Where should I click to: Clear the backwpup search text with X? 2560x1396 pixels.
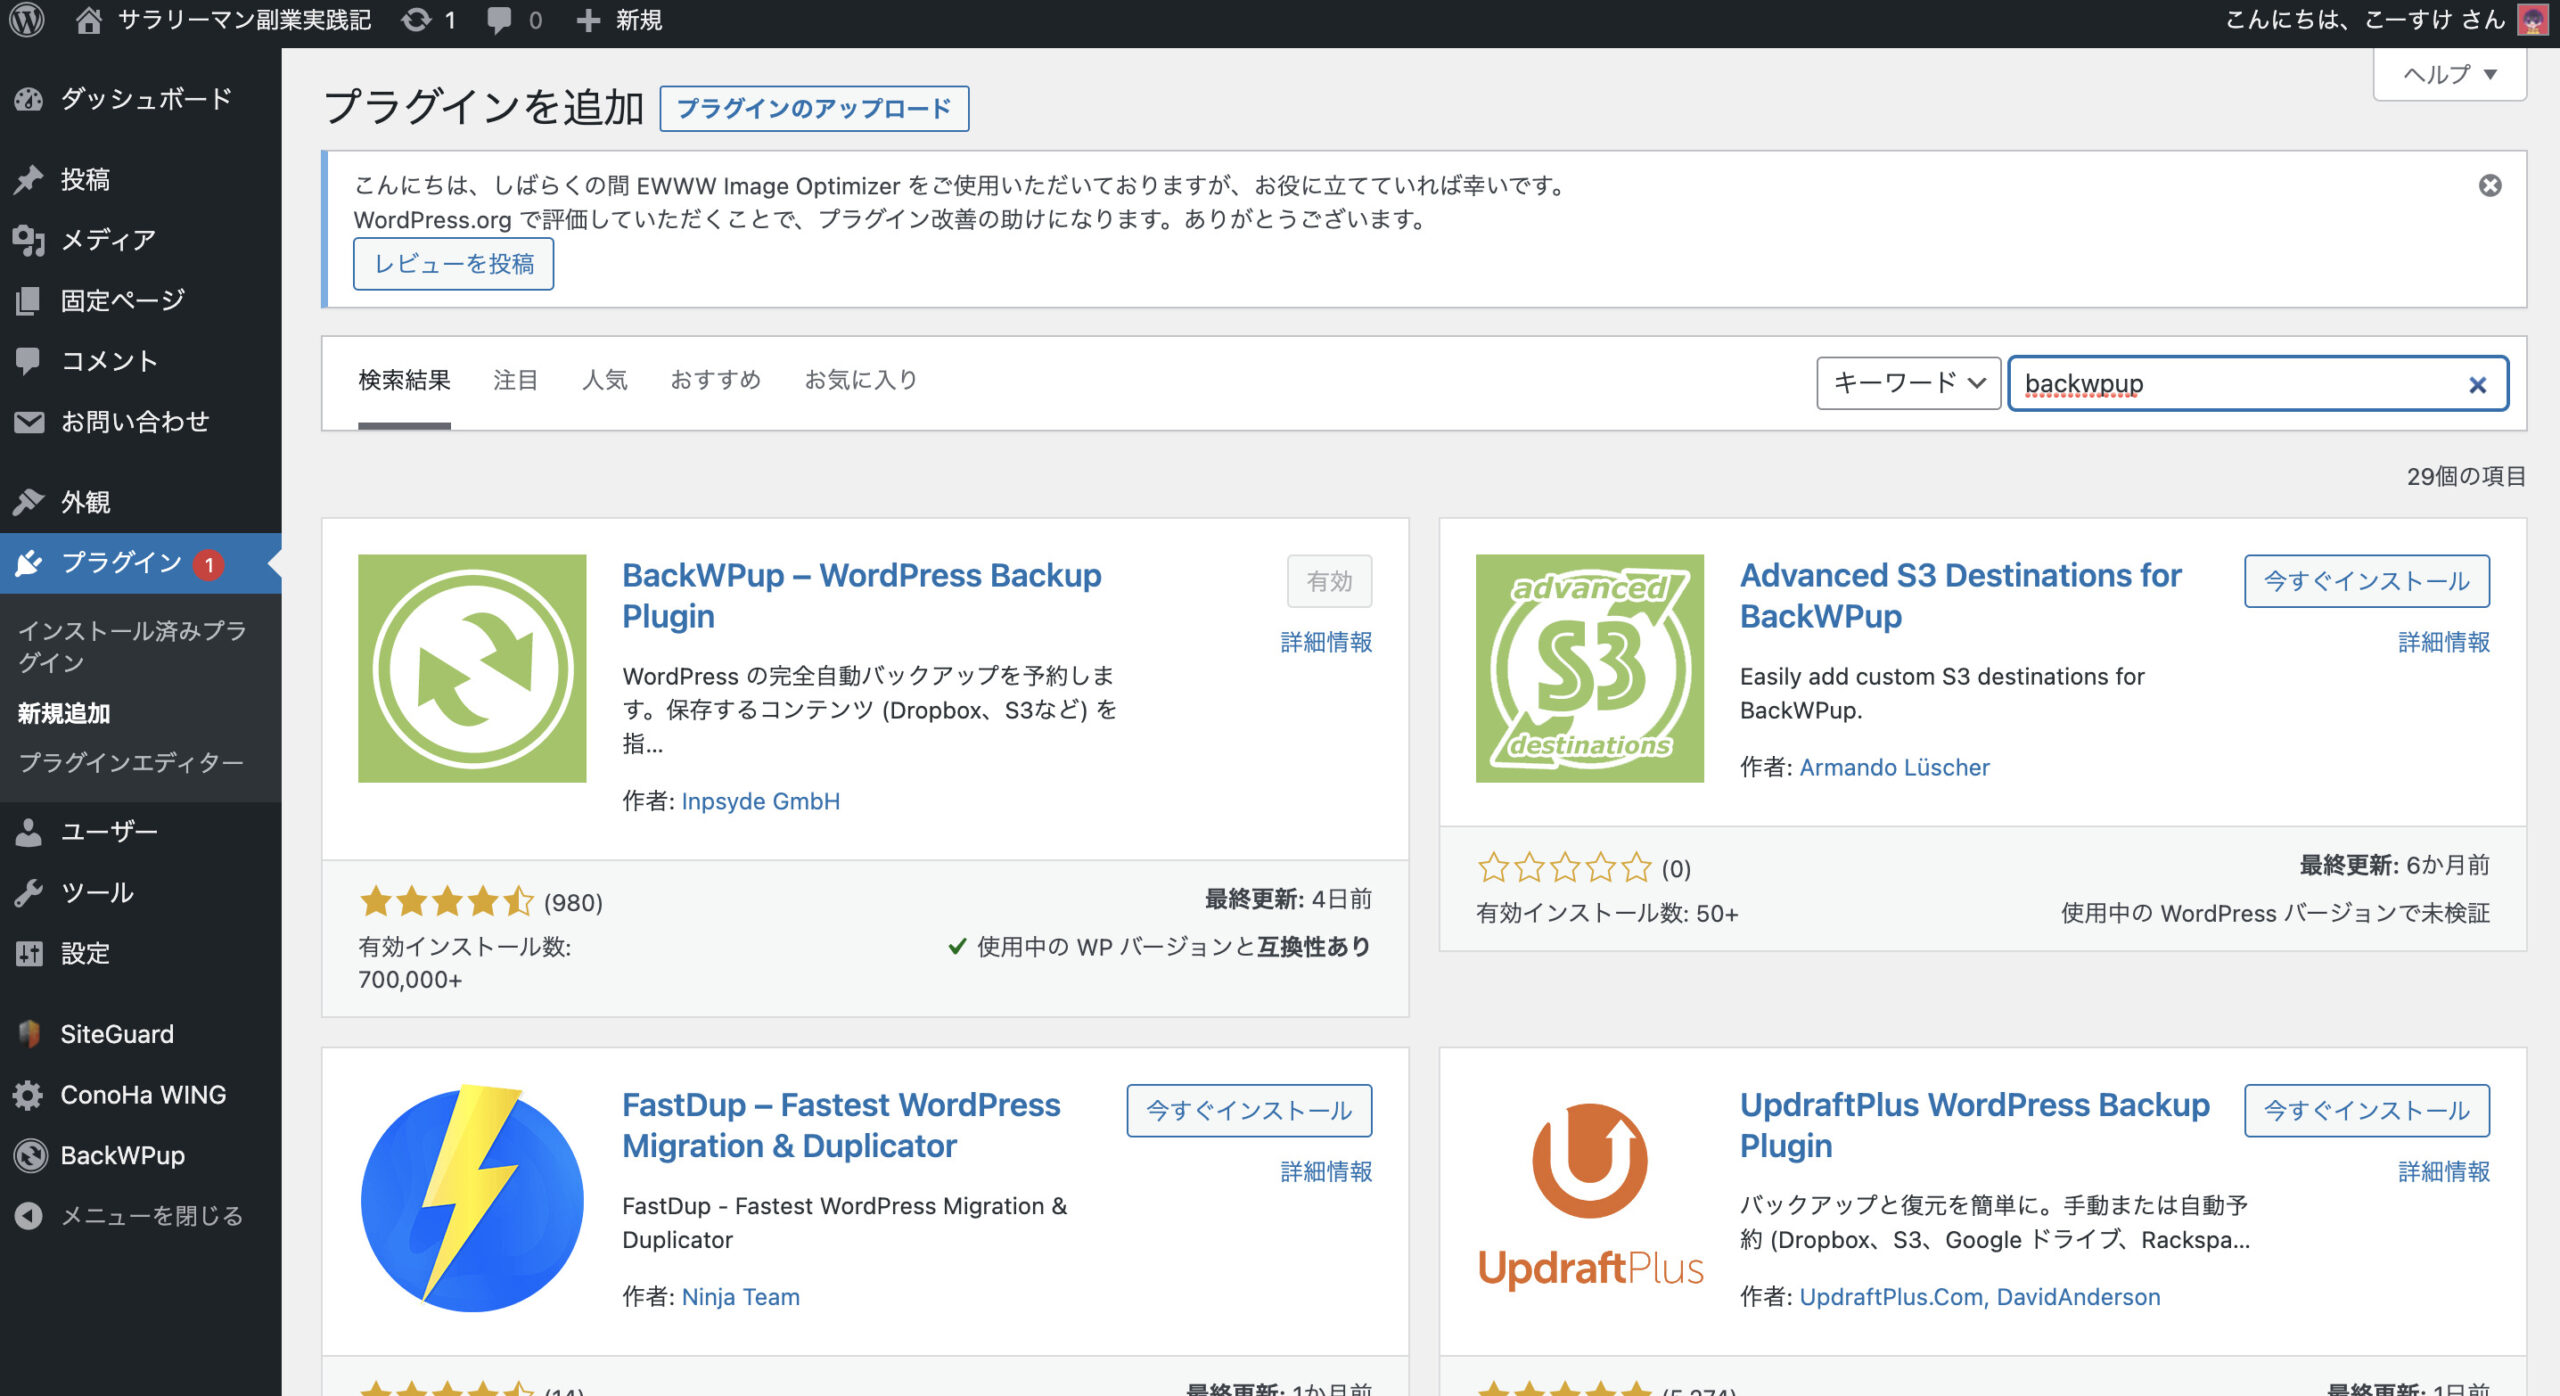click(x=2477, y=385)
